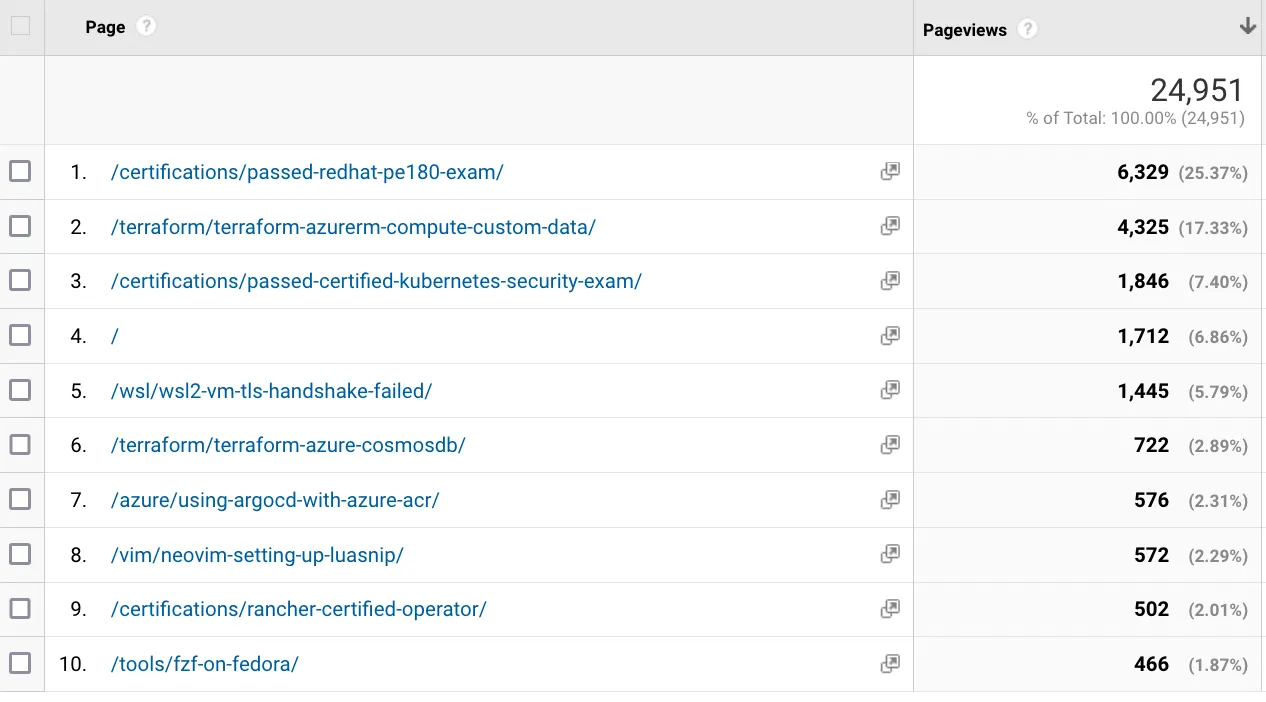Open external link icon for fzf-on-fedora row
1266x702 pixels.
(890, 663)
